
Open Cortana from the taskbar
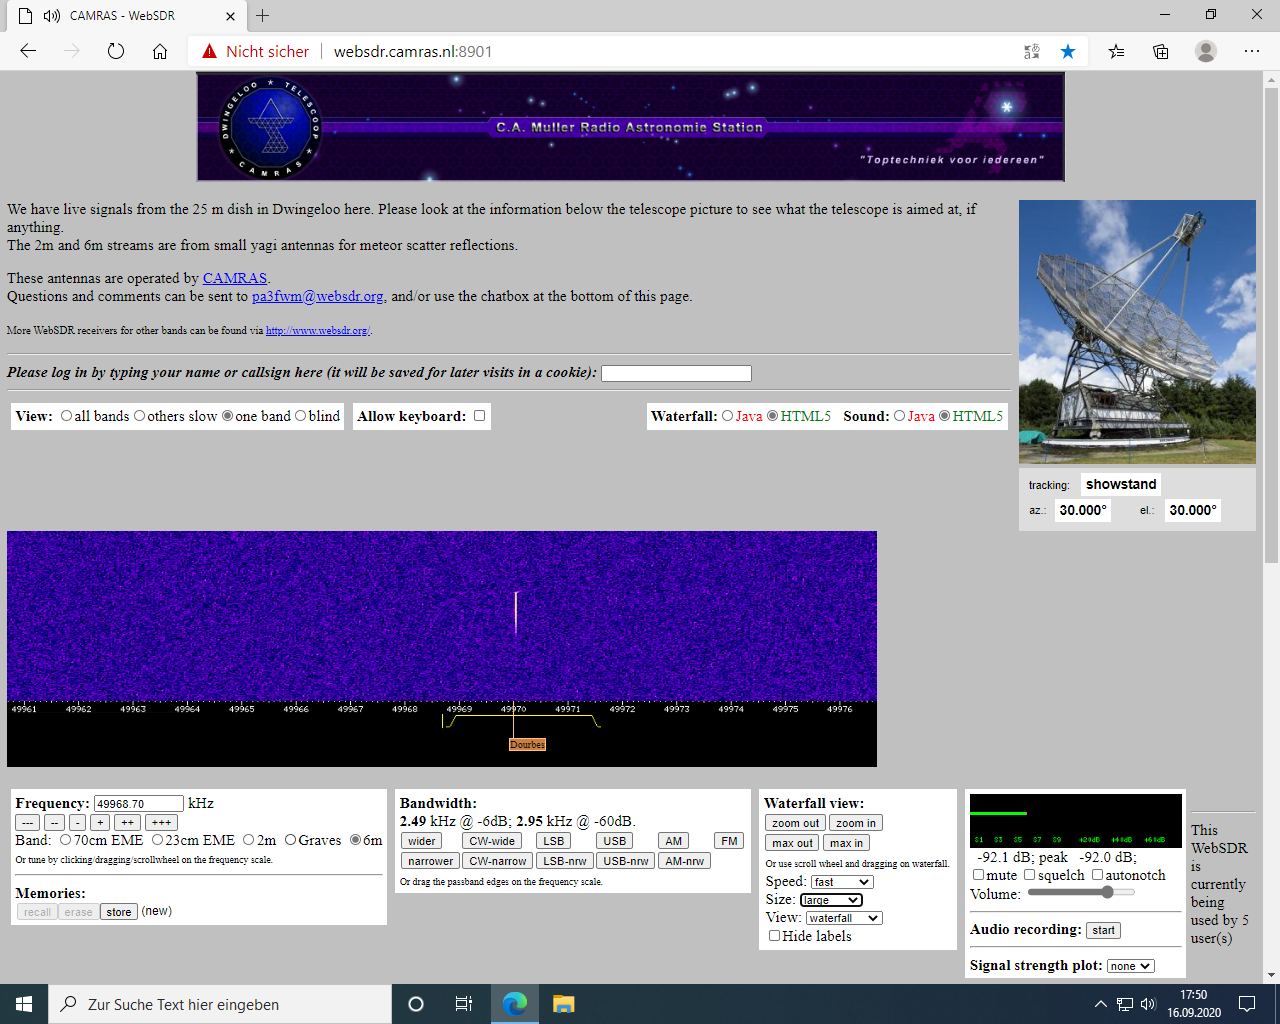point(416,1004)
